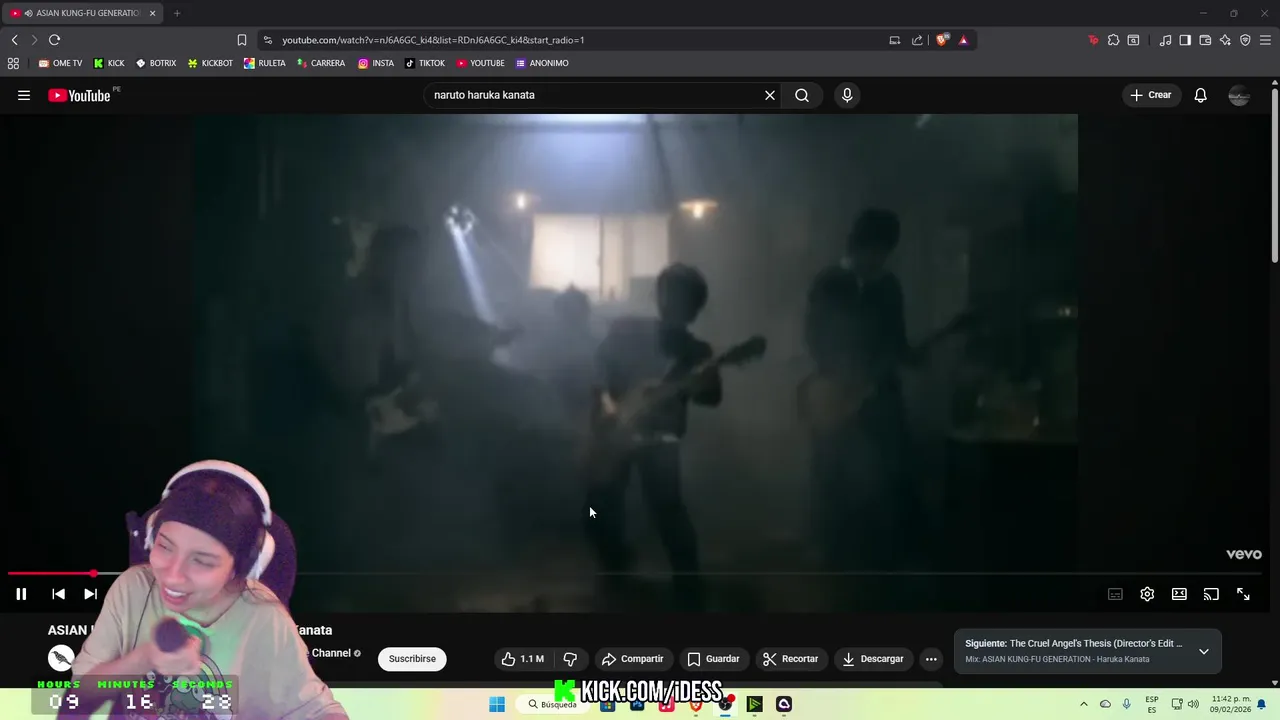The image size is (1280, 720).
Task: Open the Brave VPN shield icon
Action: coord(1245,40)
